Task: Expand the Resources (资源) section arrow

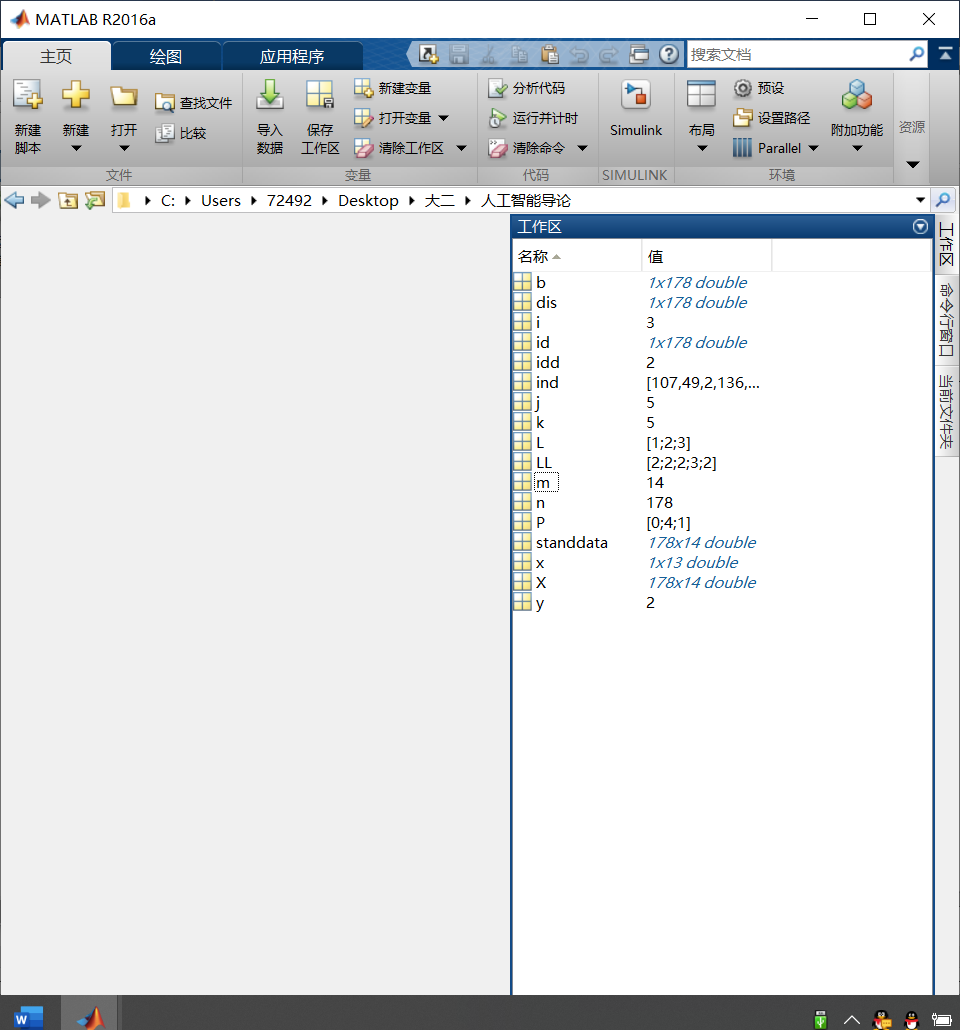Action: (x=913, y=164)
